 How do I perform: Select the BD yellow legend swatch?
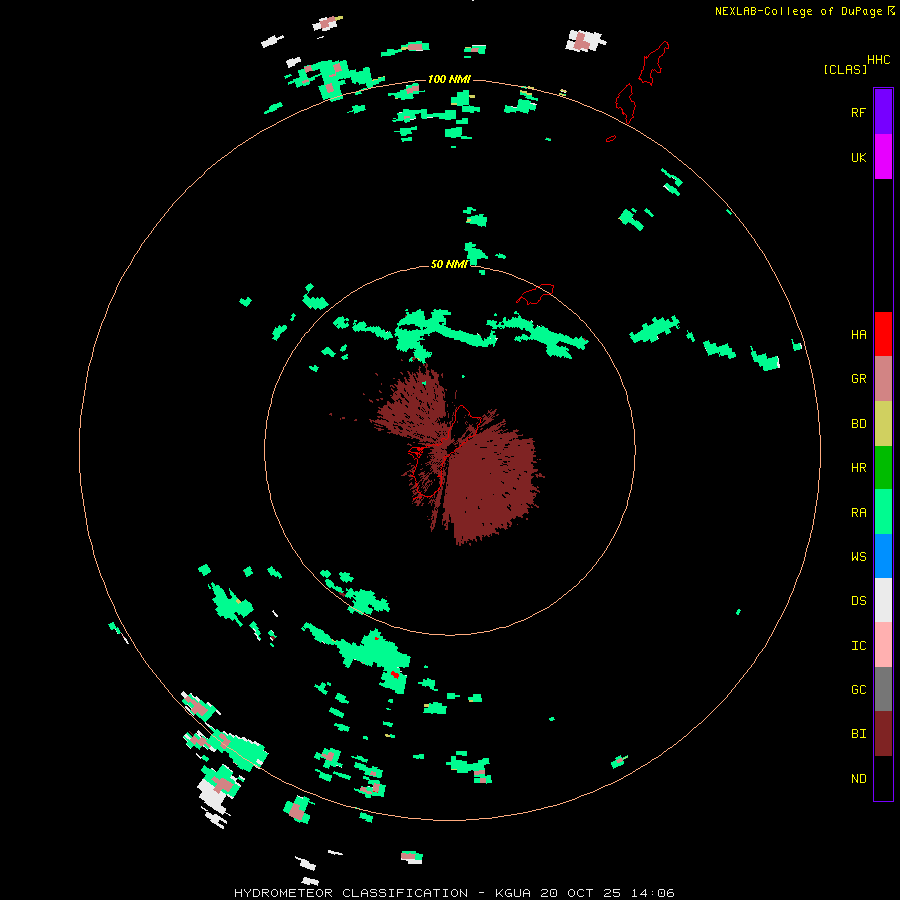[883, 424]
